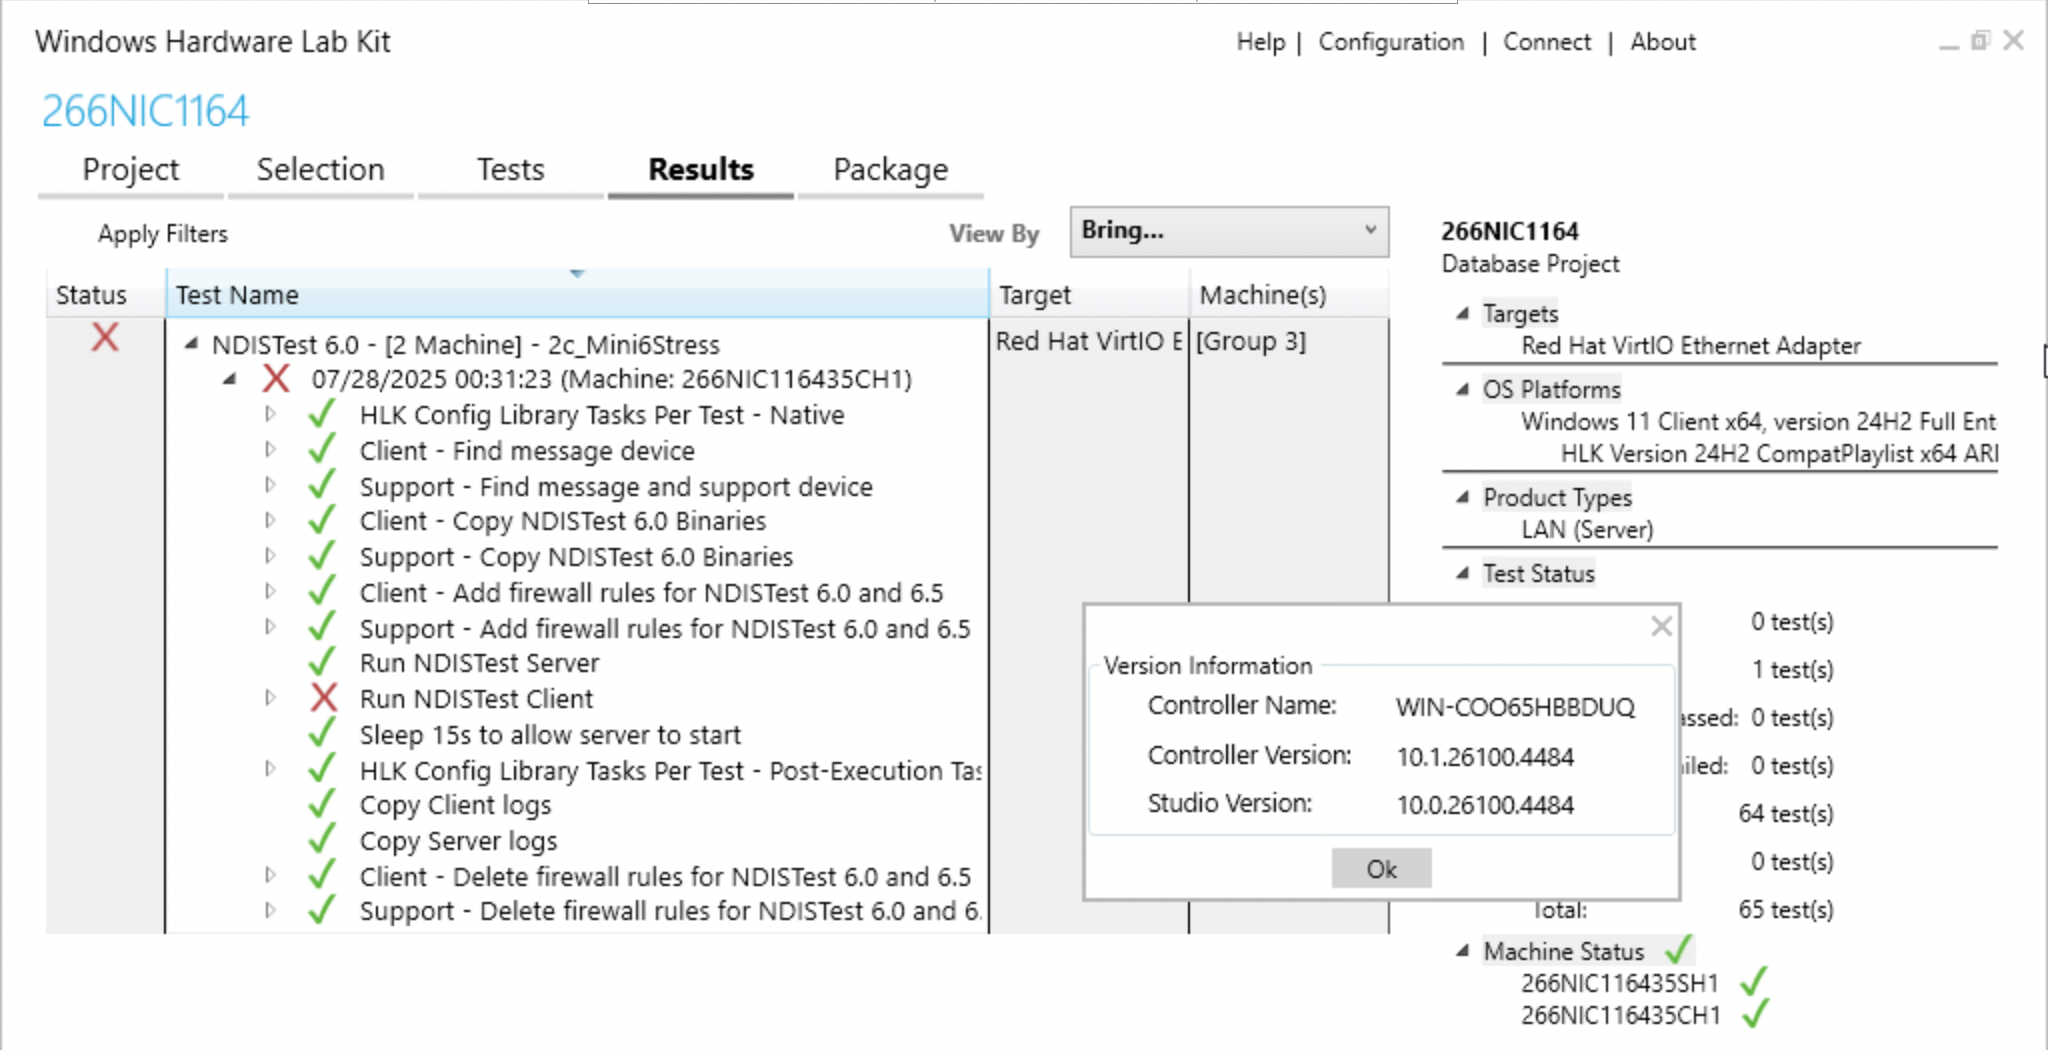This screenshot has height=1050, width=2048.
Task: Click green check next to Copy Client logs
Action: coord(322,804)
